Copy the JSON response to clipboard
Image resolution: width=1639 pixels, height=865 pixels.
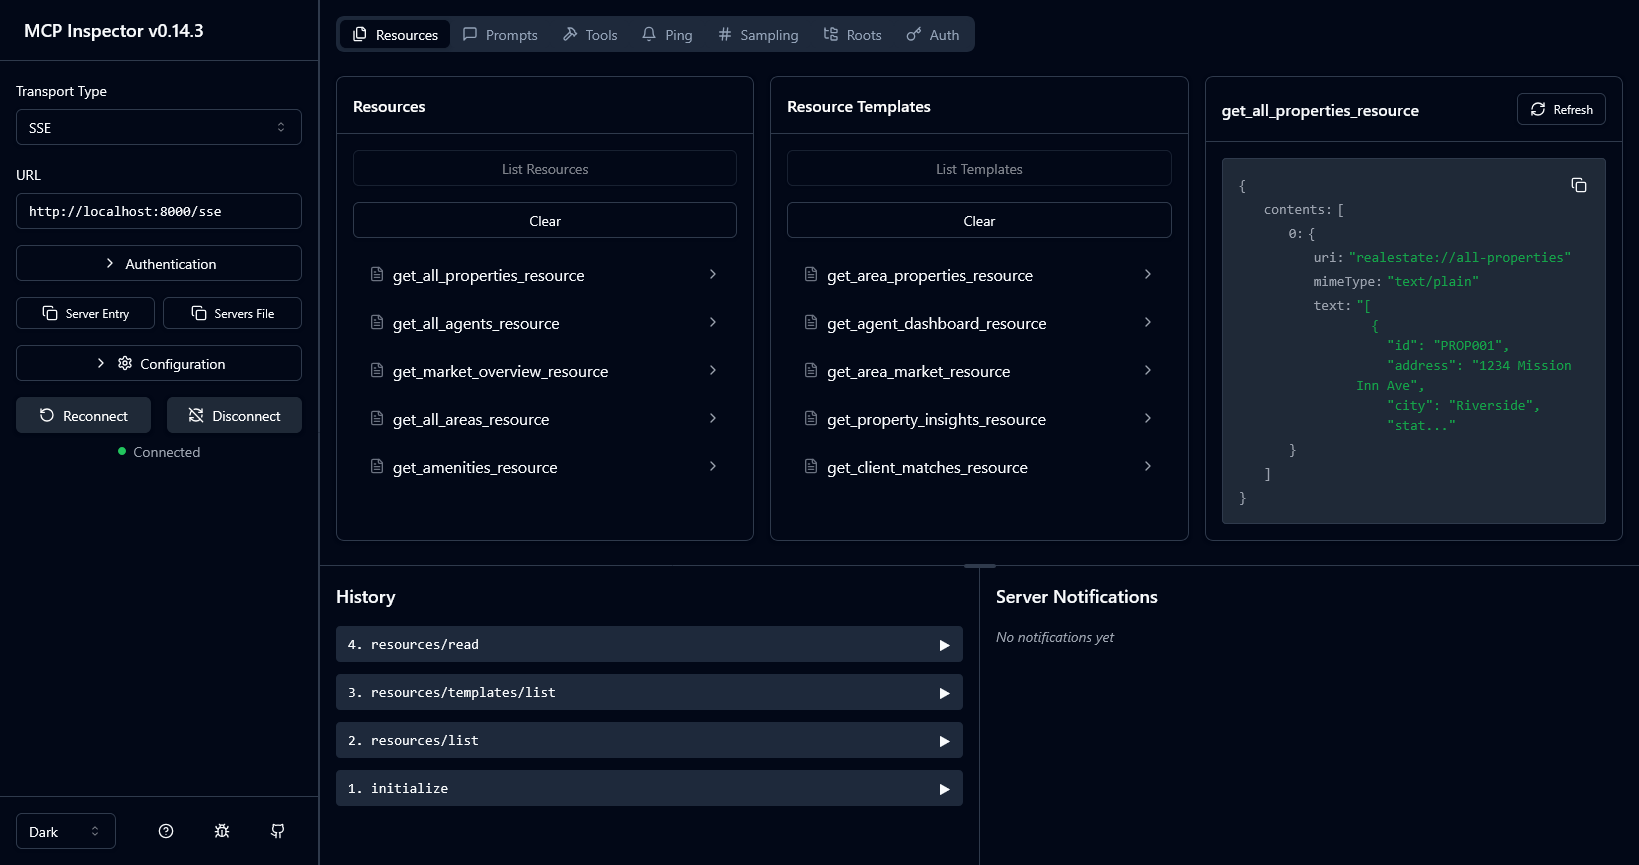pos(1579,185)
